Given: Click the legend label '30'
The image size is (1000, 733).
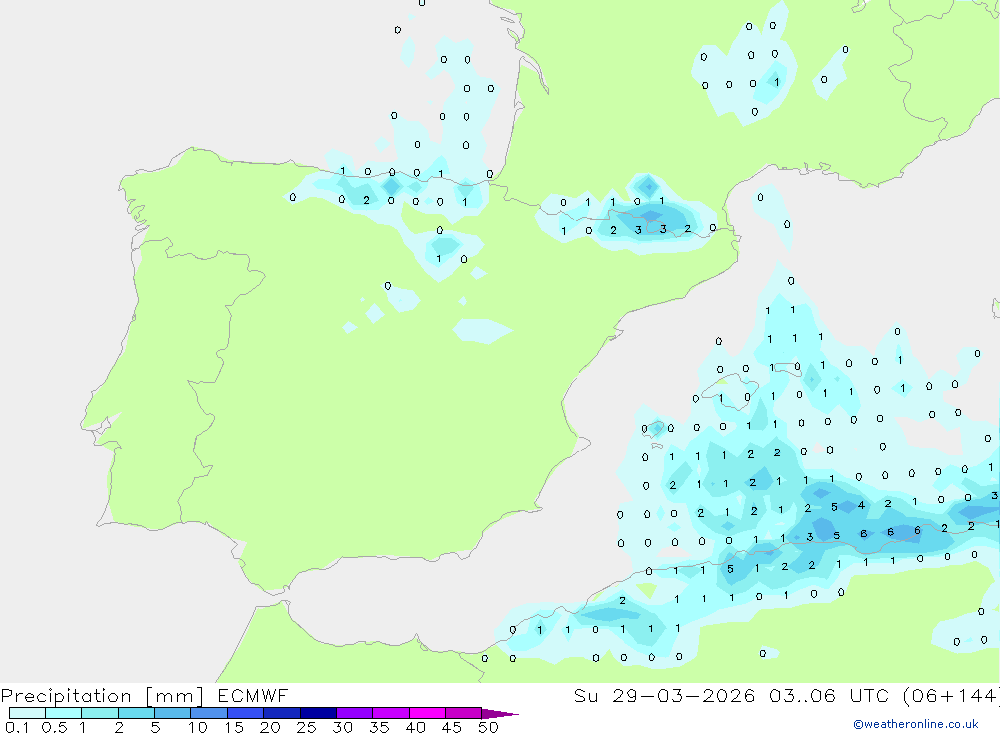Looking at the screenshot, I should click(342, 727).
